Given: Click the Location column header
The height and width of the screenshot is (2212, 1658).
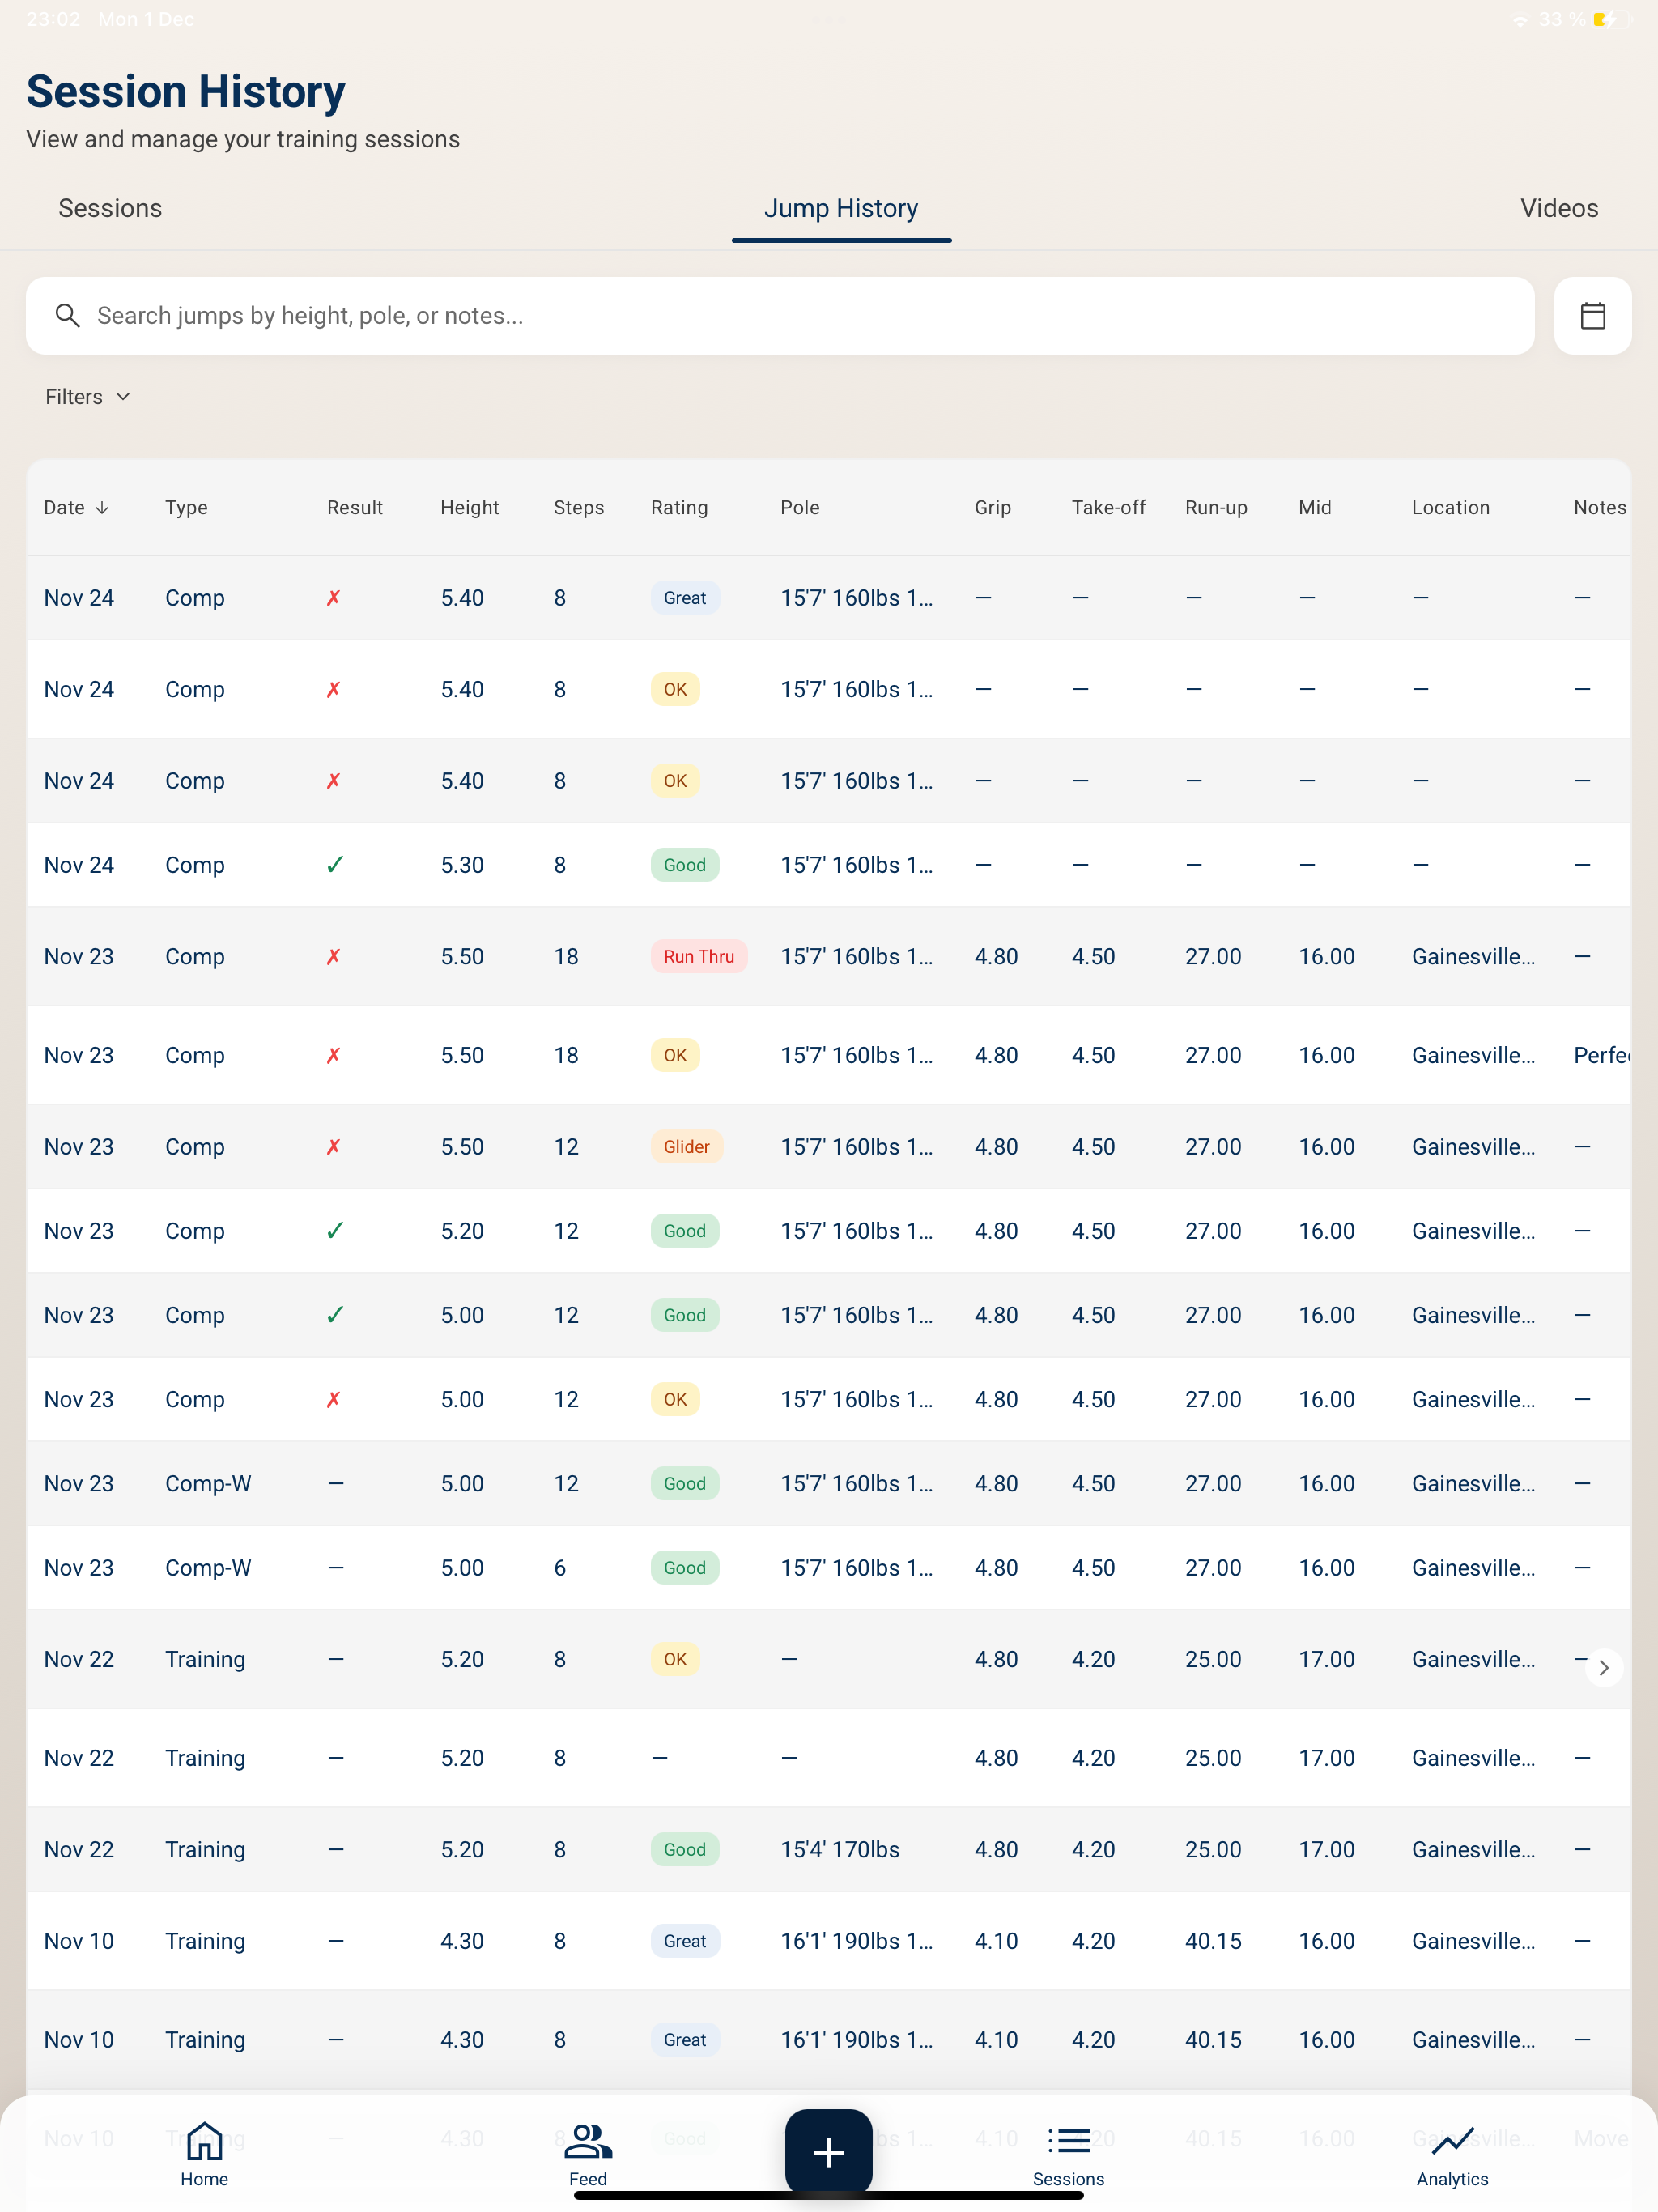Looking at the screenshot, I should [1450, 508].
